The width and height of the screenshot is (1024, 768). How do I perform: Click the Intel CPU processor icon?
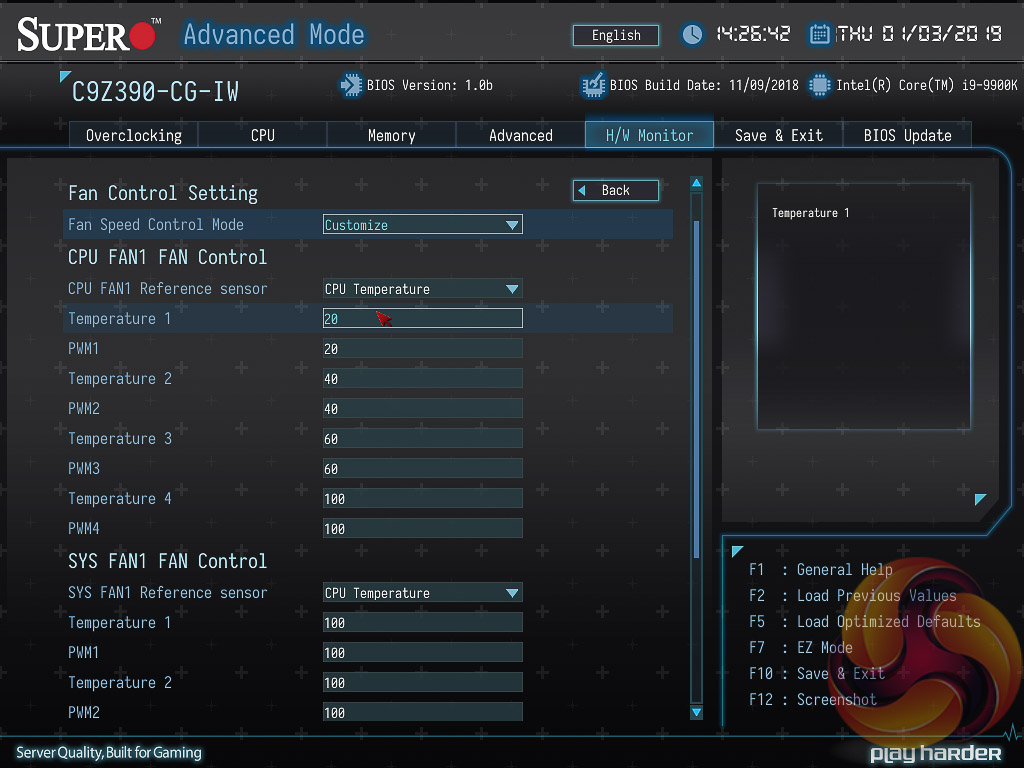point(819,85)
